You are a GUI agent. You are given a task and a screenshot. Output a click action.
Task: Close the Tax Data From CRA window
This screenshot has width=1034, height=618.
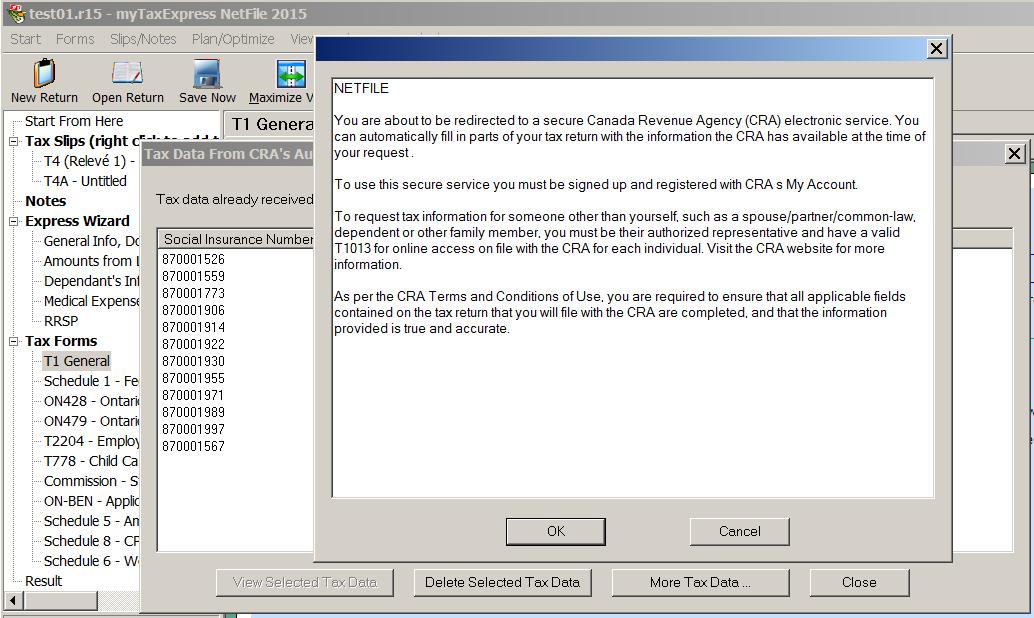pos(1014,154)
